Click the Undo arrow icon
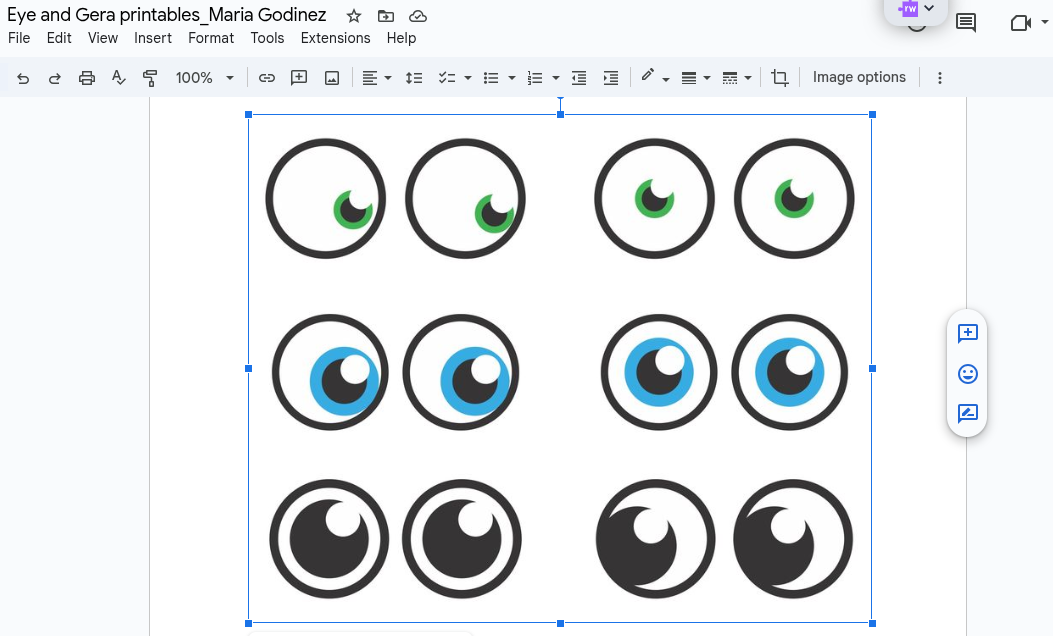The width and height of the screenshot is (1053, 636). tap(23, 78)
